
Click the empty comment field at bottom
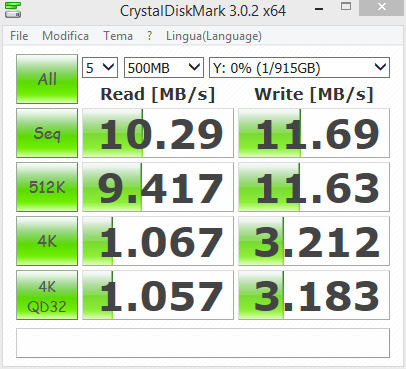203,343
